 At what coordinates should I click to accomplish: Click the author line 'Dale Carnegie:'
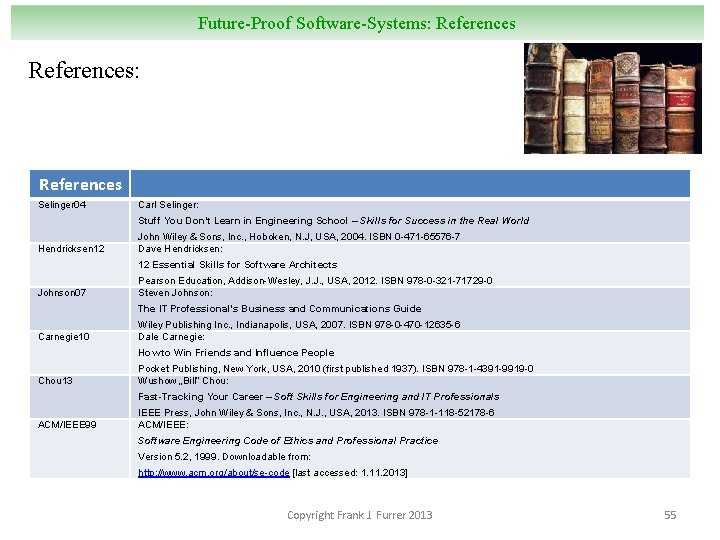(x=171, y=337)
